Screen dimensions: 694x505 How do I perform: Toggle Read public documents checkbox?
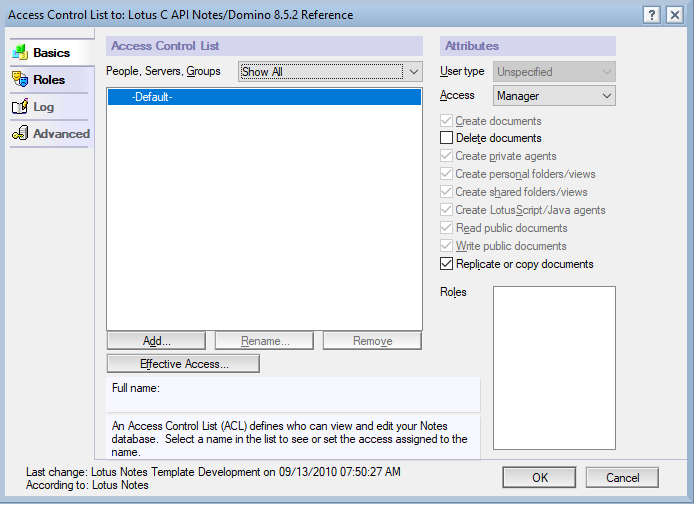[x=446, y=227]
